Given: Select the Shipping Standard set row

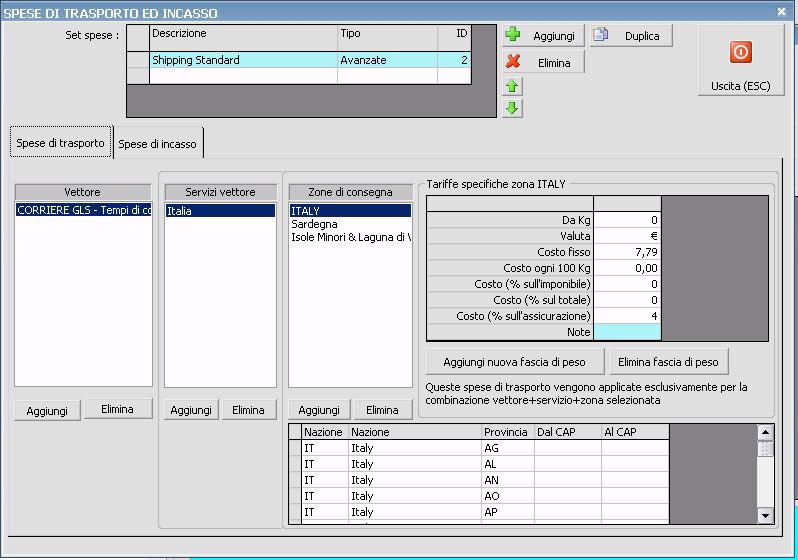Looking at the screenshot, I should click(x=299, y=60).
